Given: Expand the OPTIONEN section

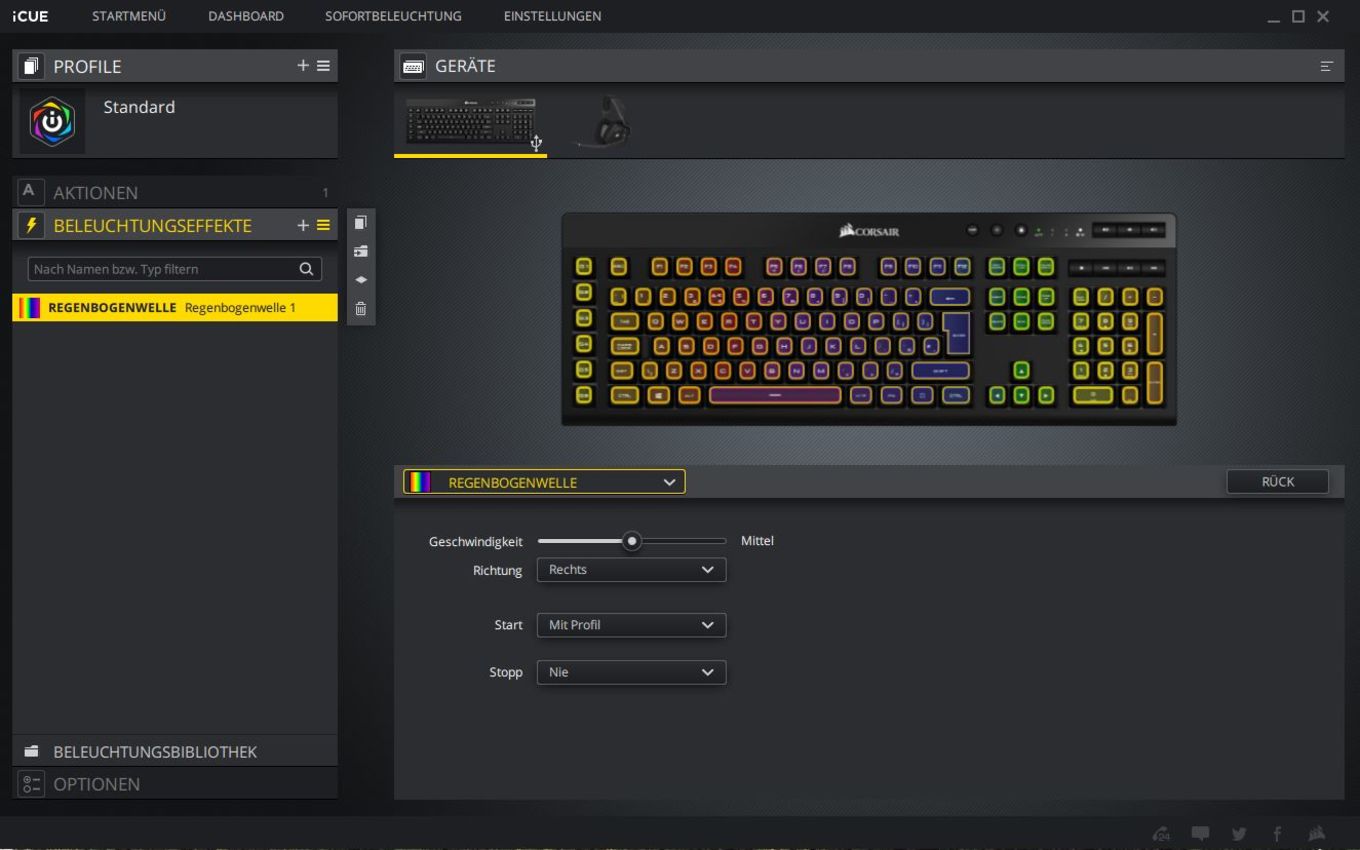Looking at the screenshot, I should click(x=175, y=784).
